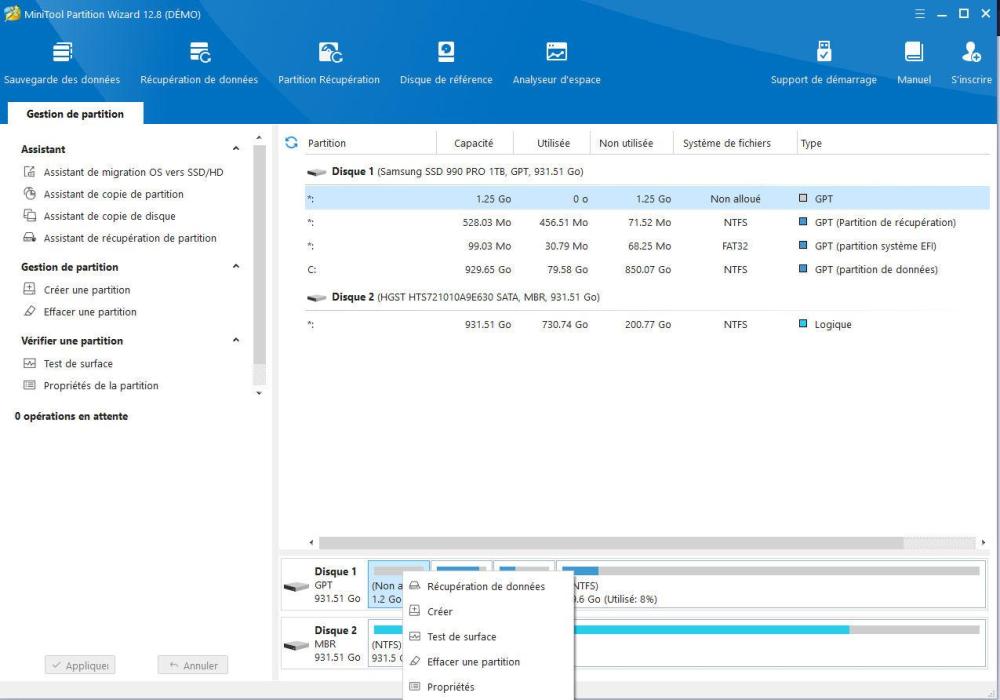
Task: Choose Effacer une partition in context menu
Action: pyautogui.click(x=473, y=662)
